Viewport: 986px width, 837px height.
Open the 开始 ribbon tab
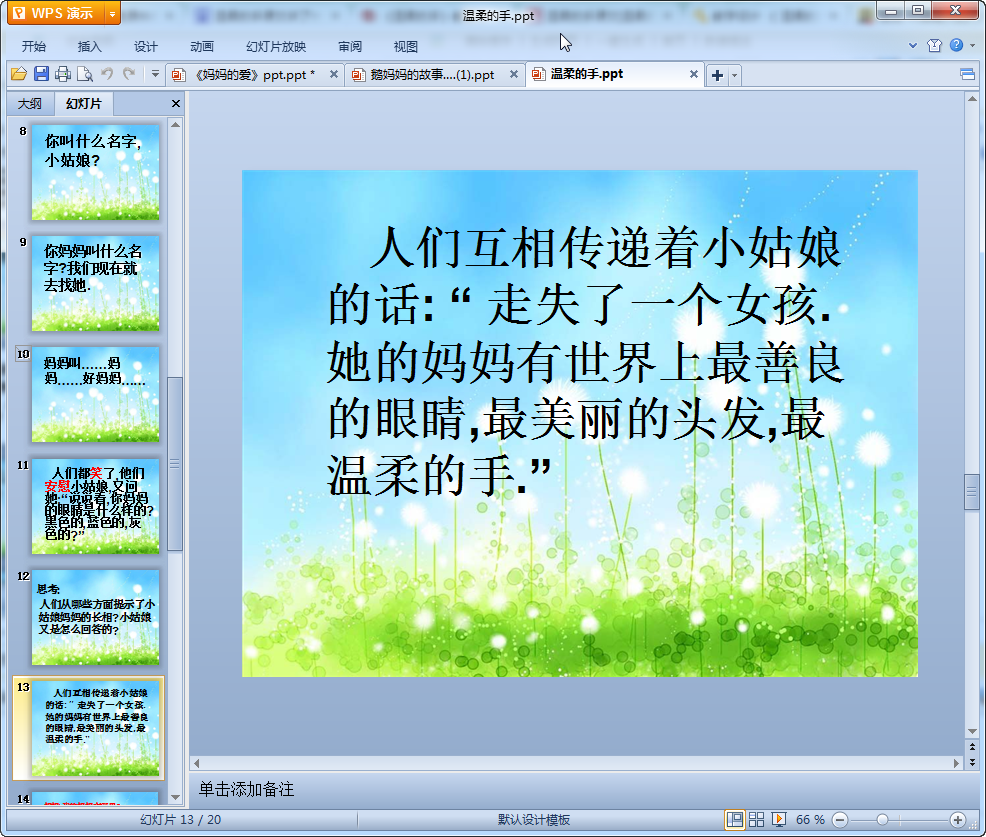point(33,47)
